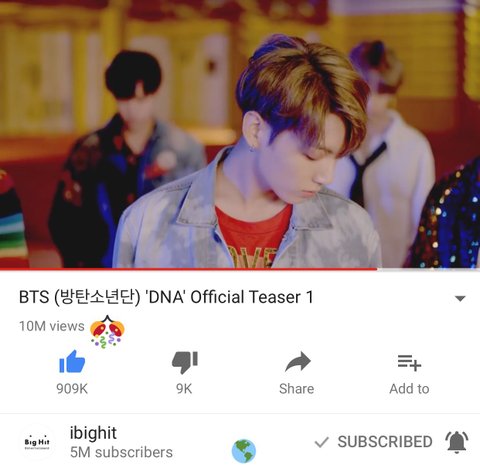
Task: Open the ibighit channel name link
Action: click(93, 433)
